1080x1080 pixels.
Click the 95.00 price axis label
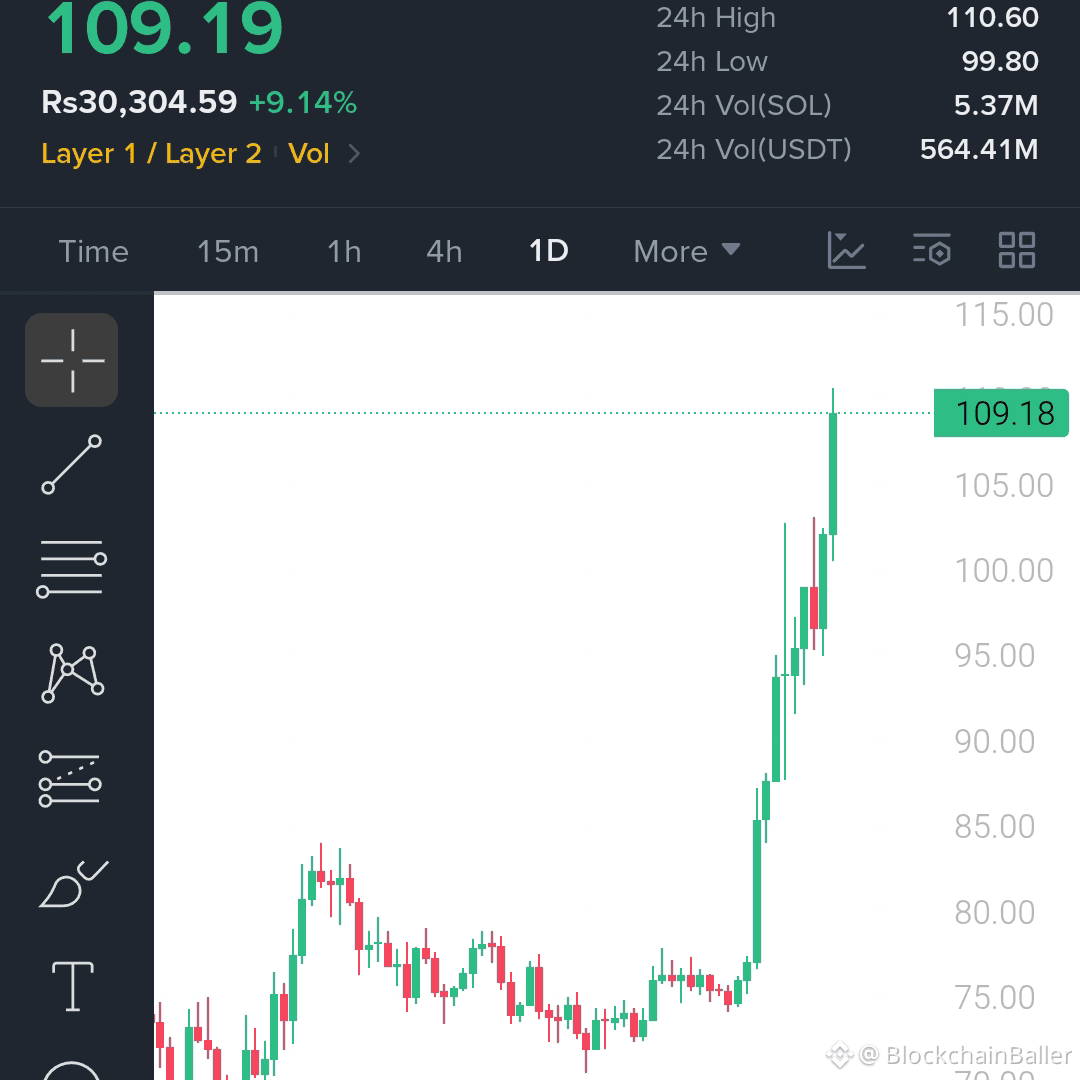pos(995,656)
